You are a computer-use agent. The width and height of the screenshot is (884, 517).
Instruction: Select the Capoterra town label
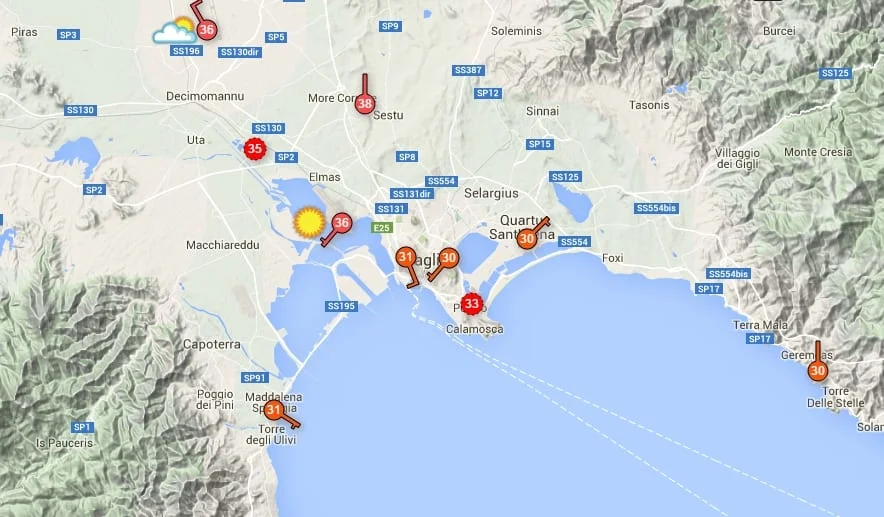point(211,344)
